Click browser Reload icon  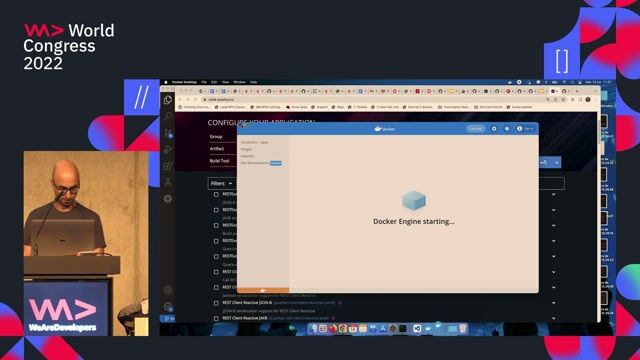pos(196,100)
